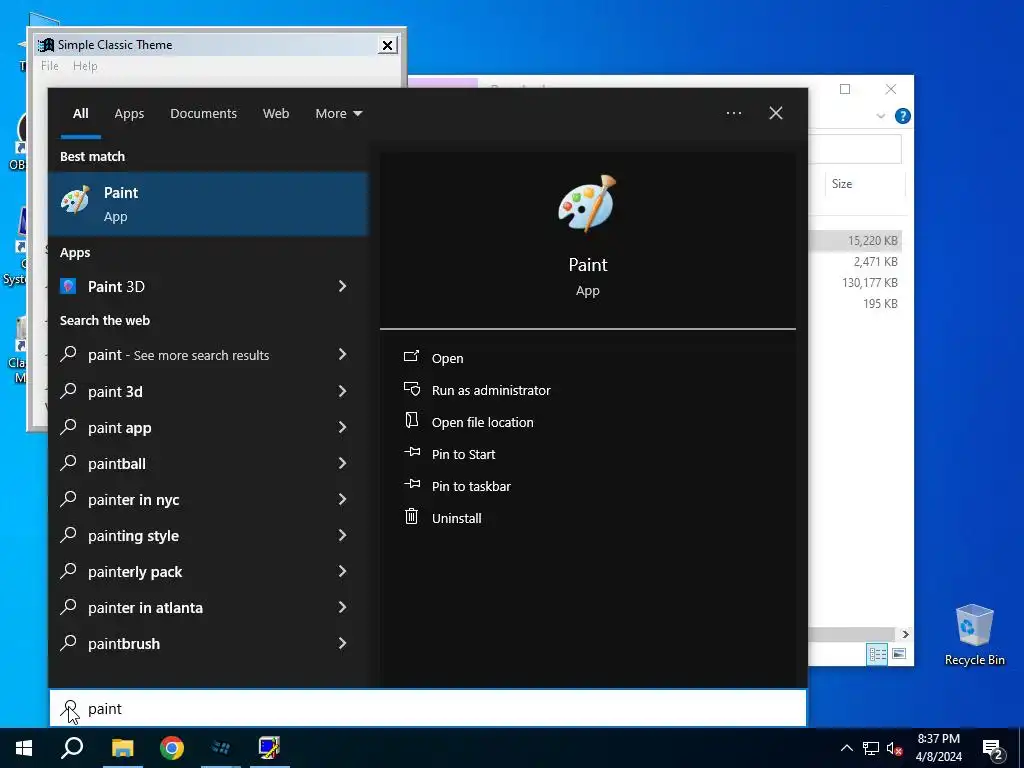Image resolution: width=1024 pixels, height=768 pixels.
Task: Click the Paint 3D app icon
Action: (x=69, y=286)
